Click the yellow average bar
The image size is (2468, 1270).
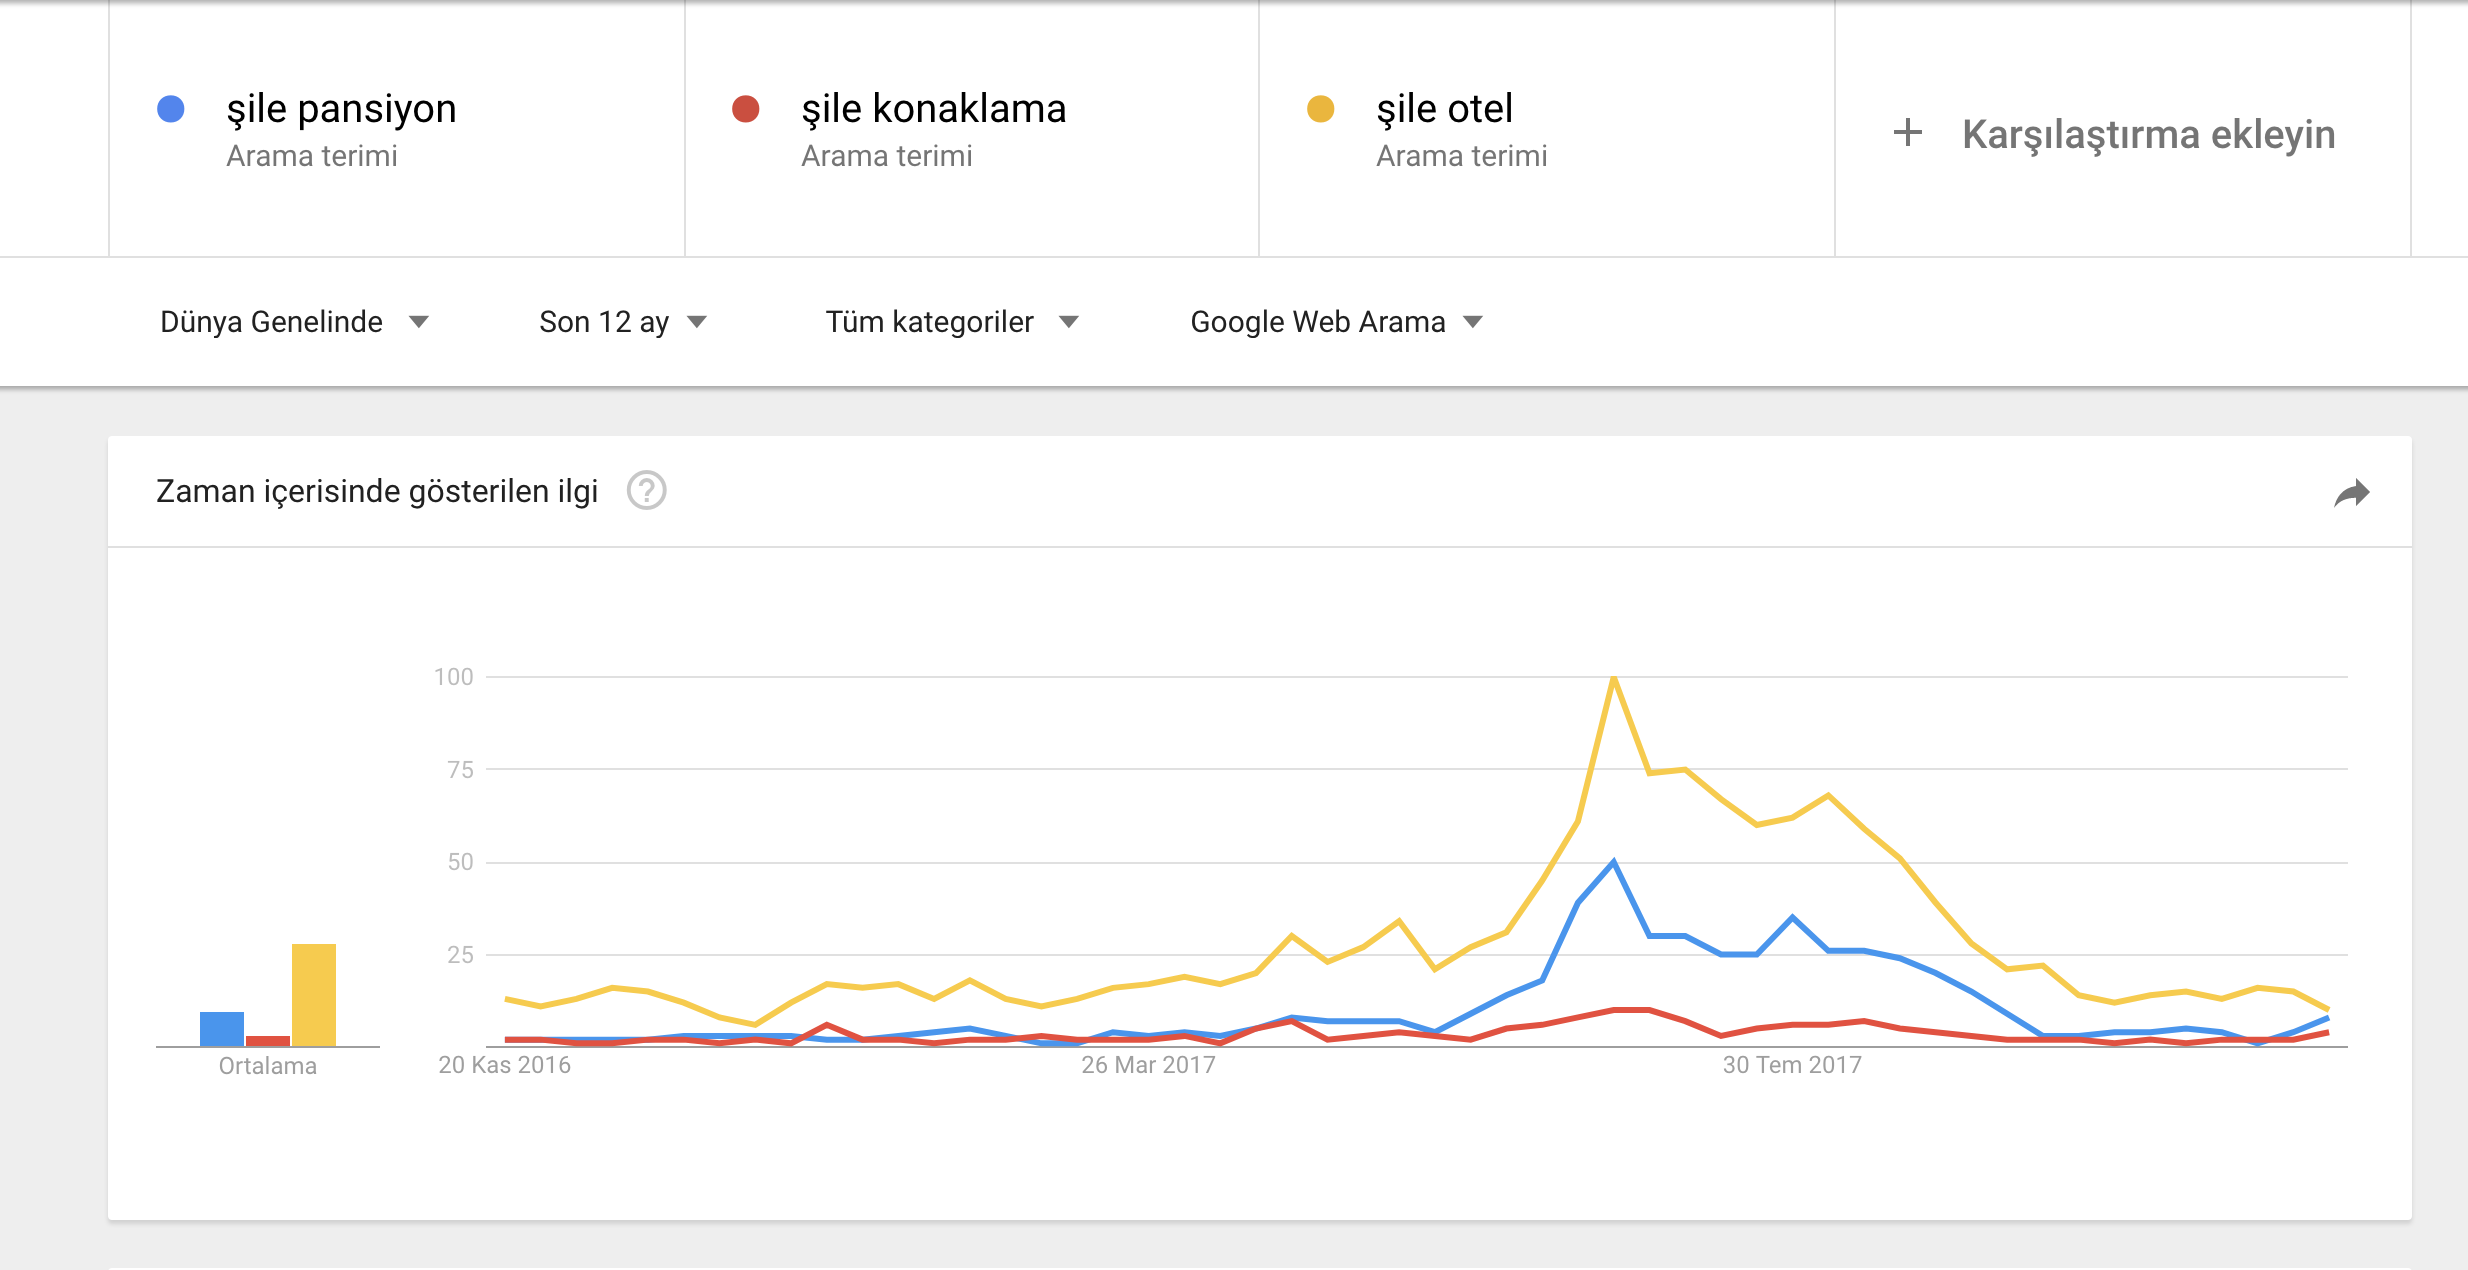point(314,994)
